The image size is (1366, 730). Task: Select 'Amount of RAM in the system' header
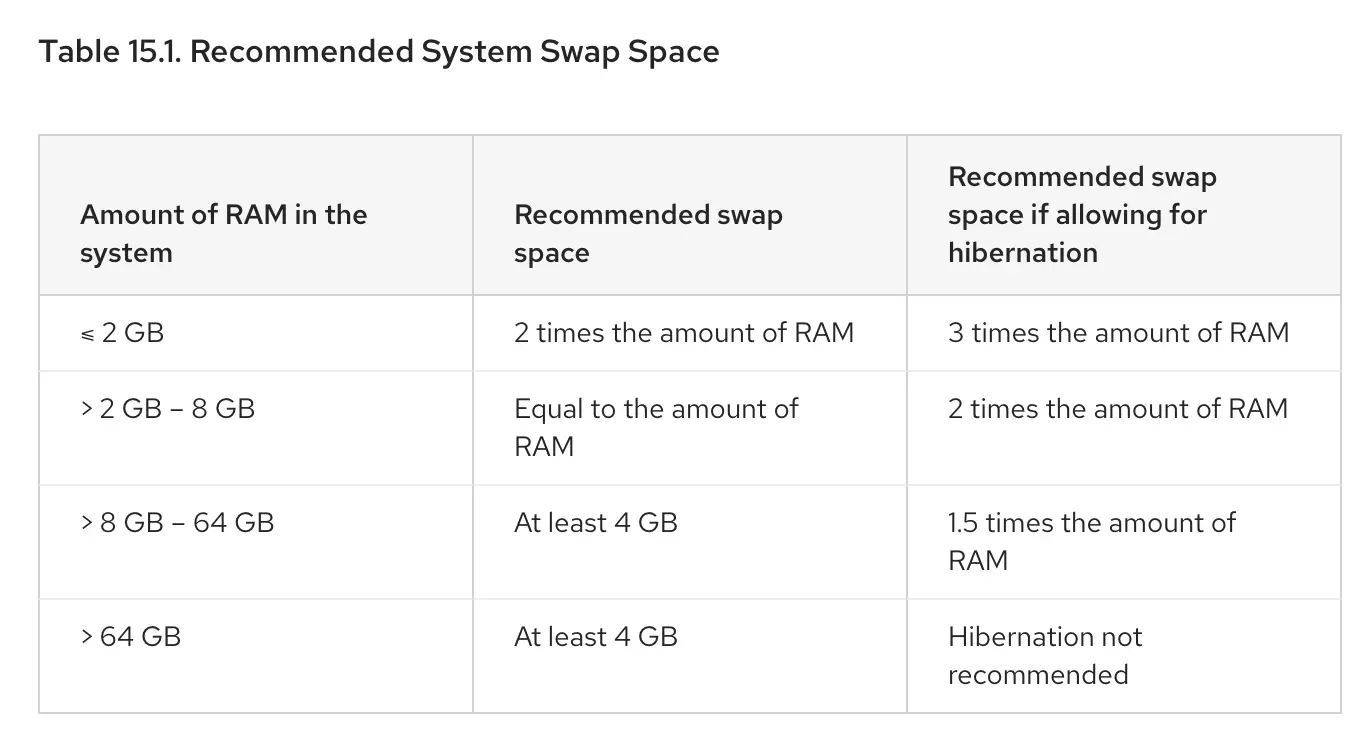223,233
